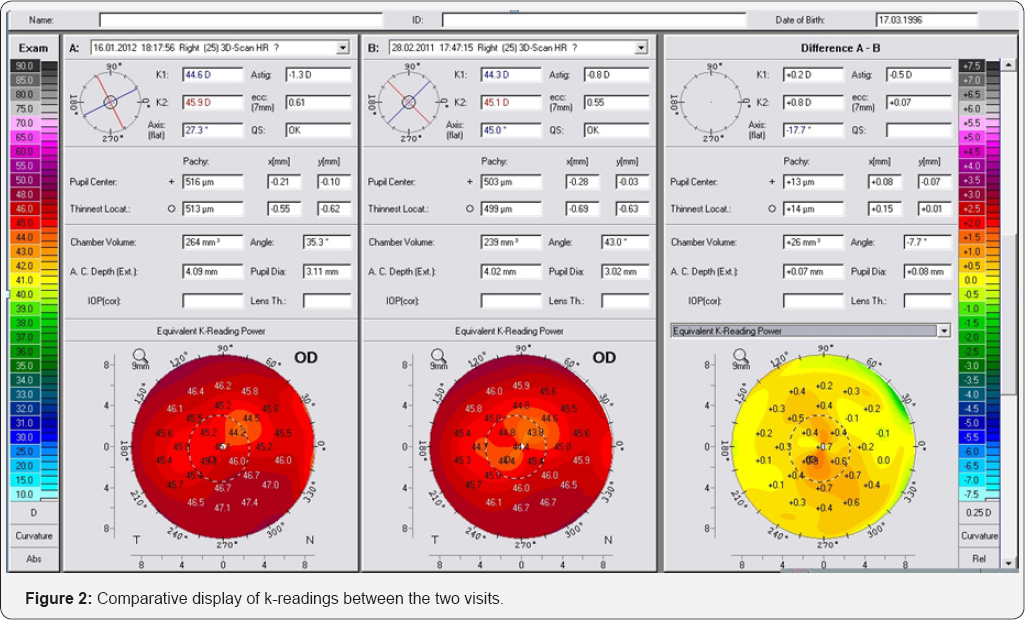The image size is (1025, 620).
Task: Toggle the Curvature button under left color scale
Action: (x=33, y=536)
